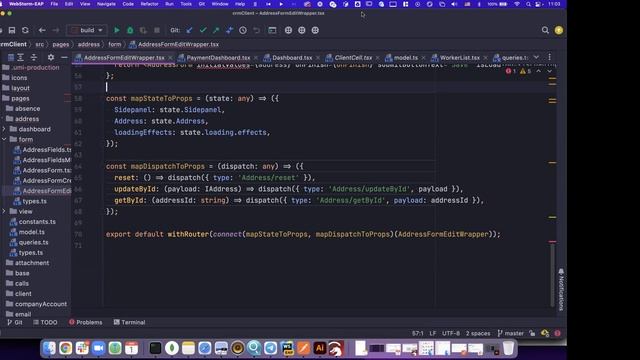Screen dimensions: 640x360
Task: Navigate back with the left arrow
Action: [42, 30]
